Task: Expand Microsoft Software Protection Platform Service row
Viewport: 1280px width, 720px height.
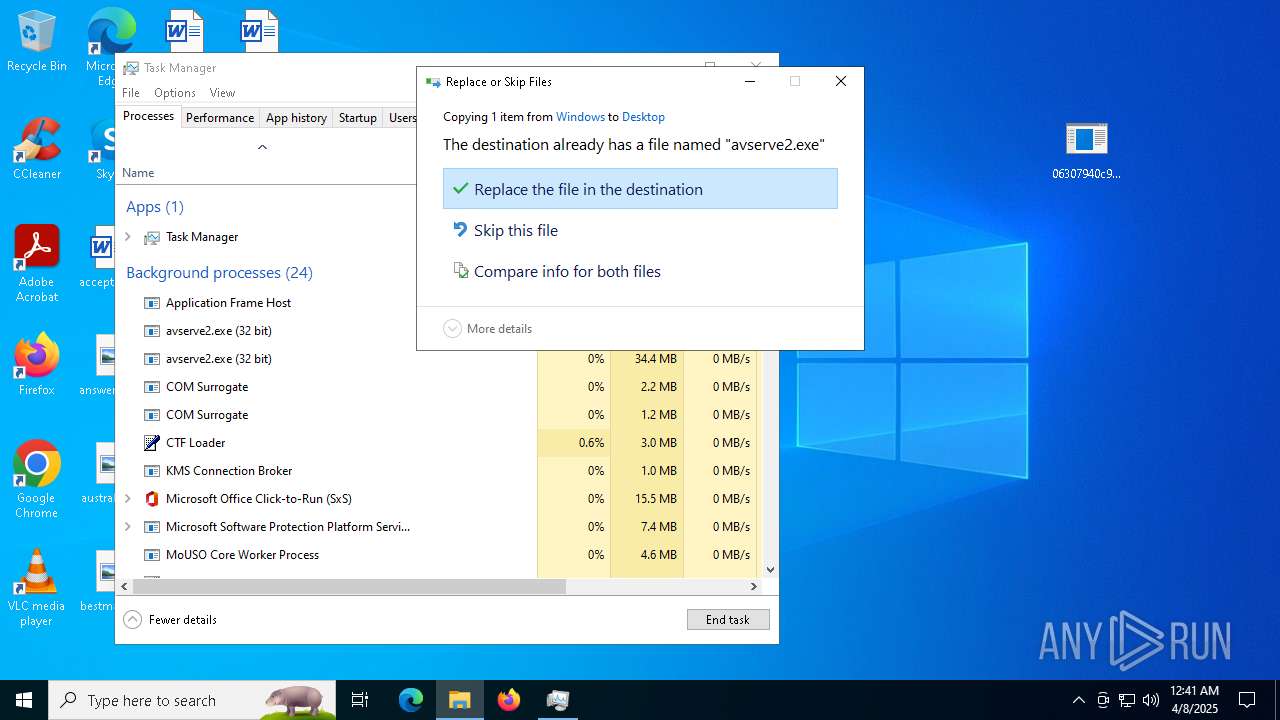Action: (x=127, y=527)
